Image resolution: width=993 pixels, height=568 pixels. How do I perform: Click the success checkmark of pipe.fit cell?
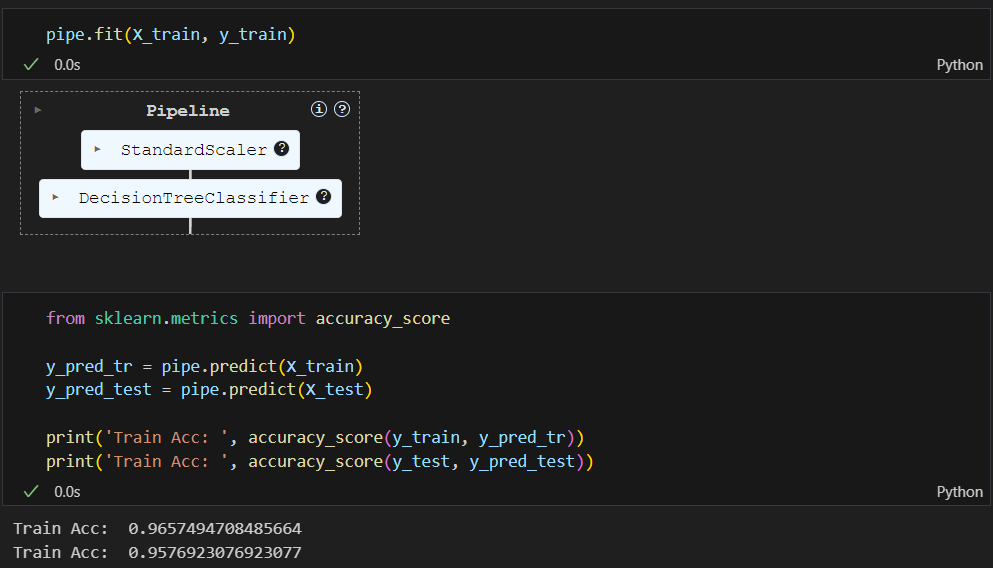pyautogui.click(x=31, y=65)
